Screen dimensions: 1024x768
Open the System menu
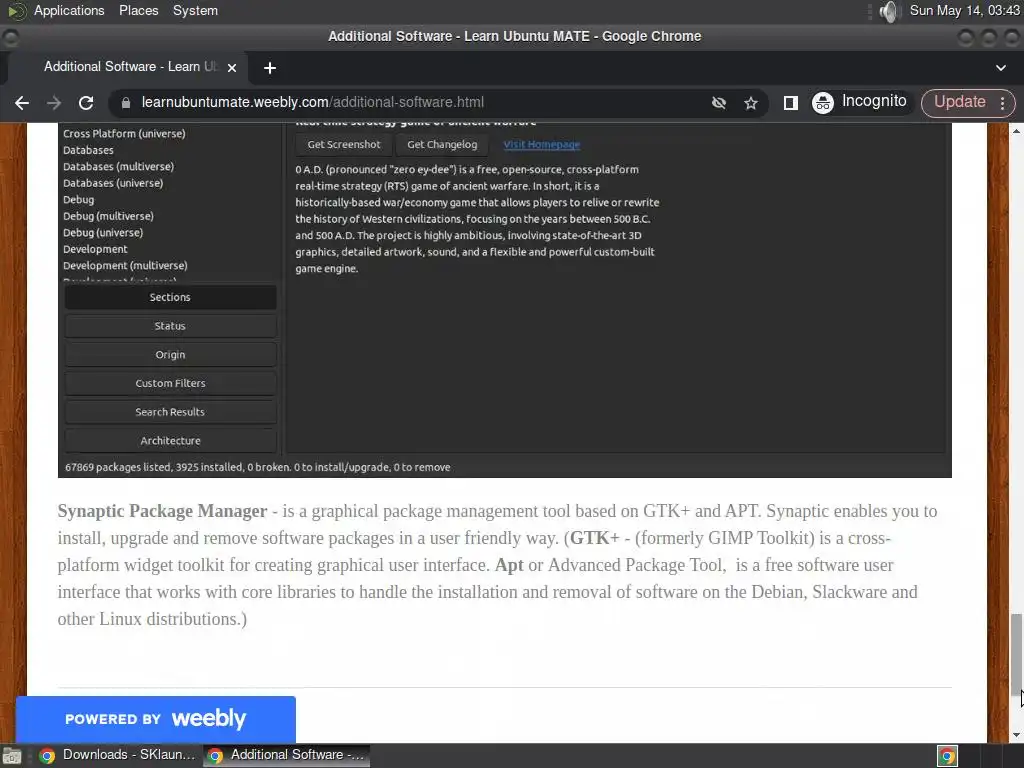coord(195,10)
